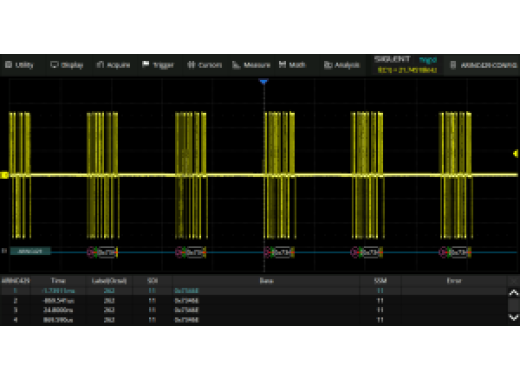
Task: Click the Error column header
Action: click(454, 281)
